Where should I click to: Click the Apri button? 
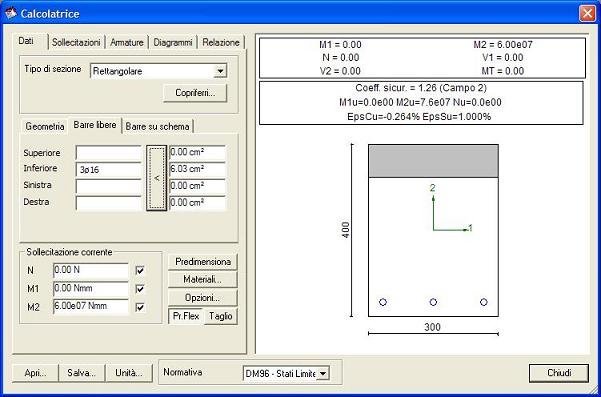(35, 373)
